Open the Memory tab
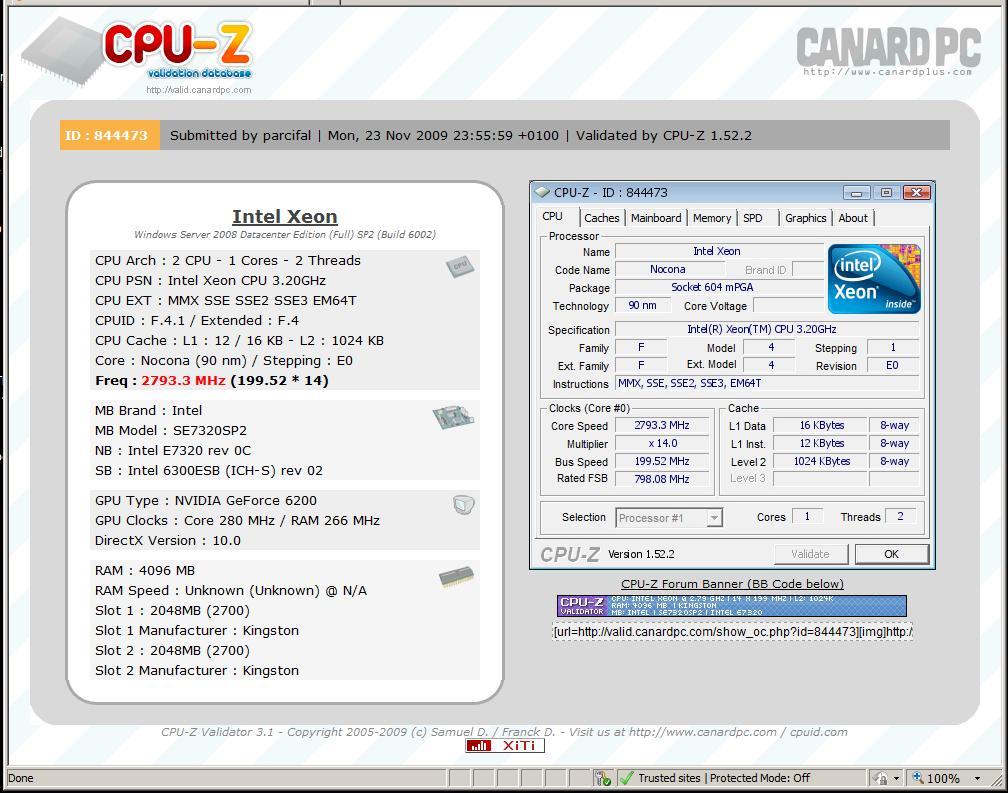The width and height of the screenshot is (1008, 793). [712, 218]
